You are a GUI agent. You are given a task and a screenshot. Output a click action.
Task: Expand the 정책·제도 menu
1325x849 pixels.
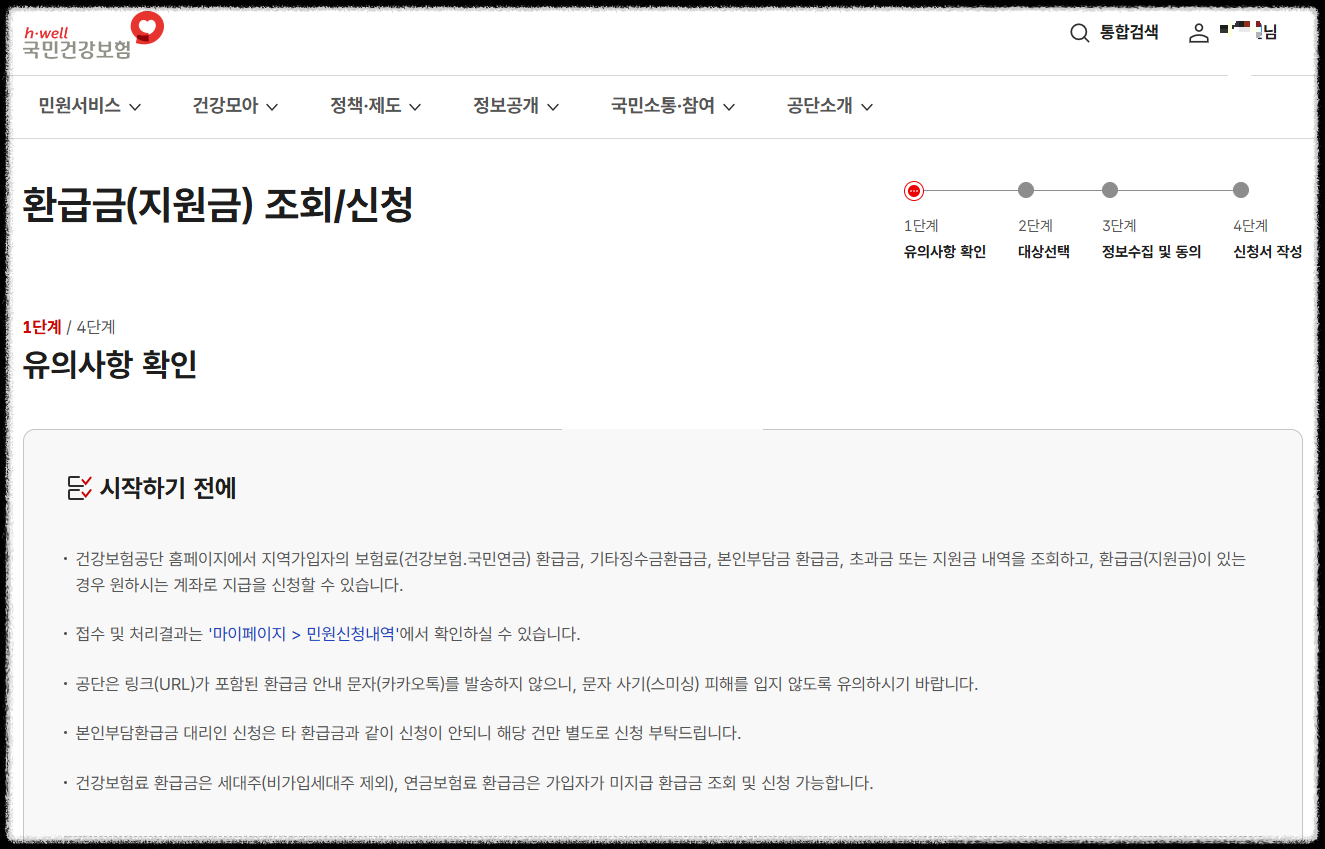pos(376,106)
